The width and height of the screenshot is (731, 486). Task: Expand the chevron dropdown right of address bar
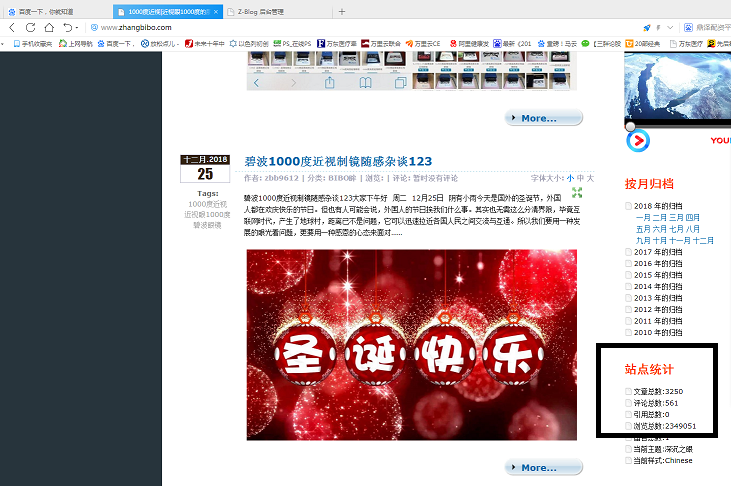click(x=670, y=28)
